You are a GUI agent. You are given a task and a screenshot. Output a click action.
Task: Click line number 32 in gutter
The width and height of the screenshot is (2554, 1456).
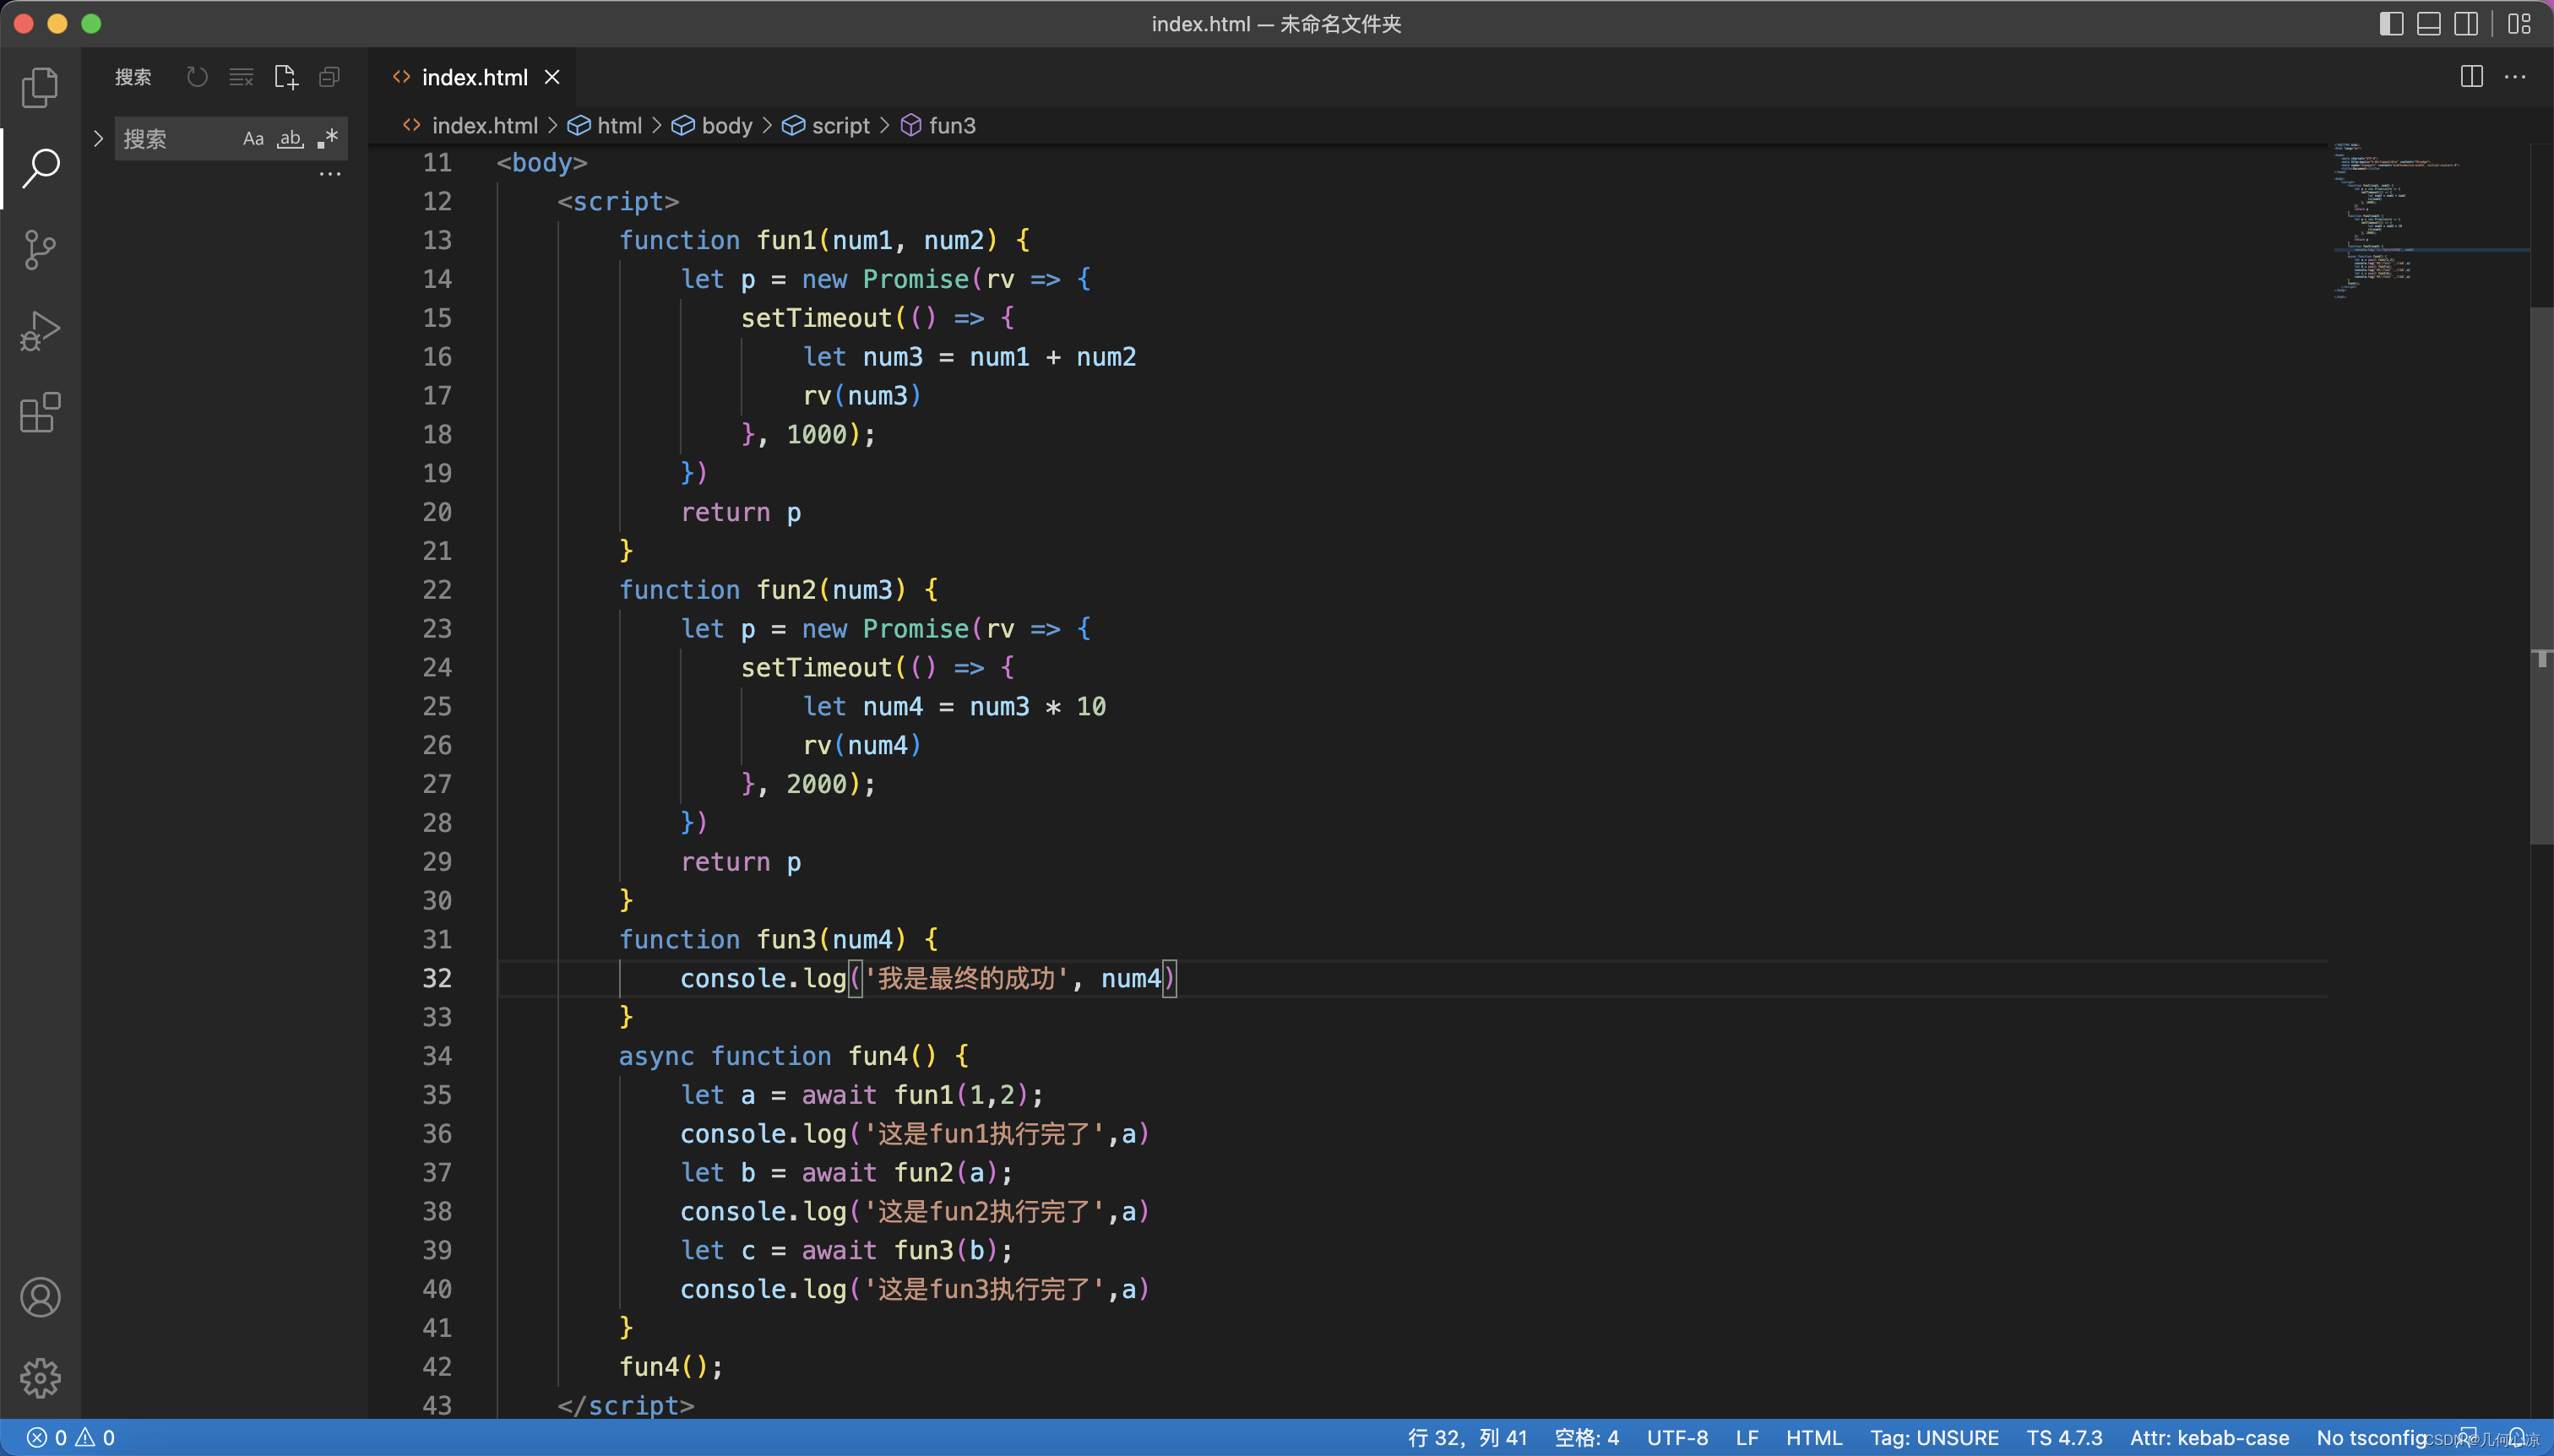click(x=437, y=978)
